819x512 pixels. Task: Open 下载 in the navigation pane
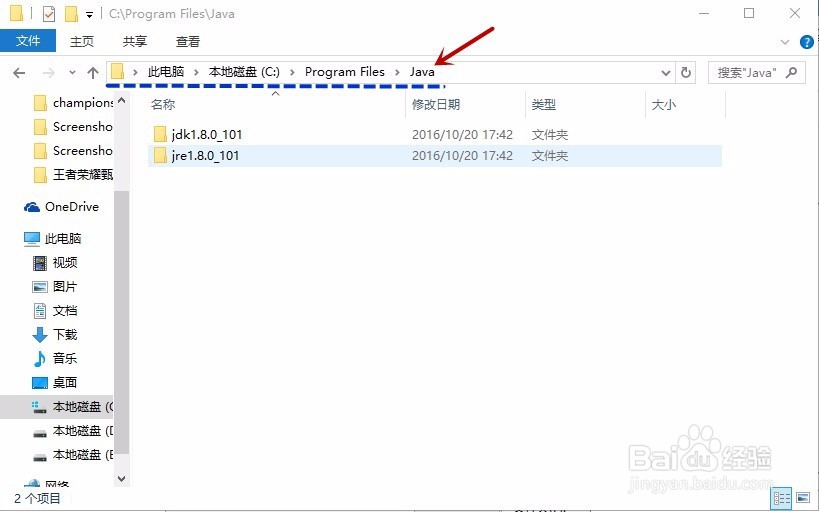(65, 334)
